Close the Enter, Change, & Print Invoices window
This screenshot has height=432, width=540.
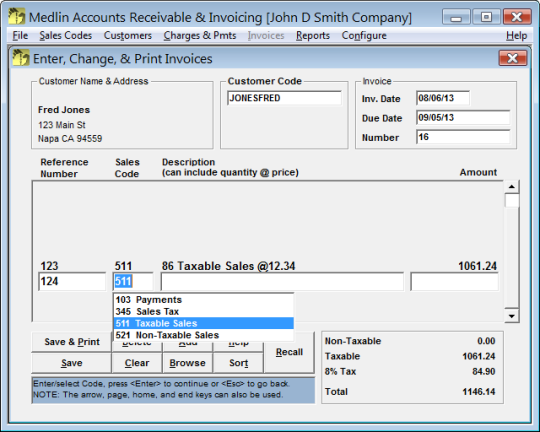pyautogui.click(x=512, y=58)
